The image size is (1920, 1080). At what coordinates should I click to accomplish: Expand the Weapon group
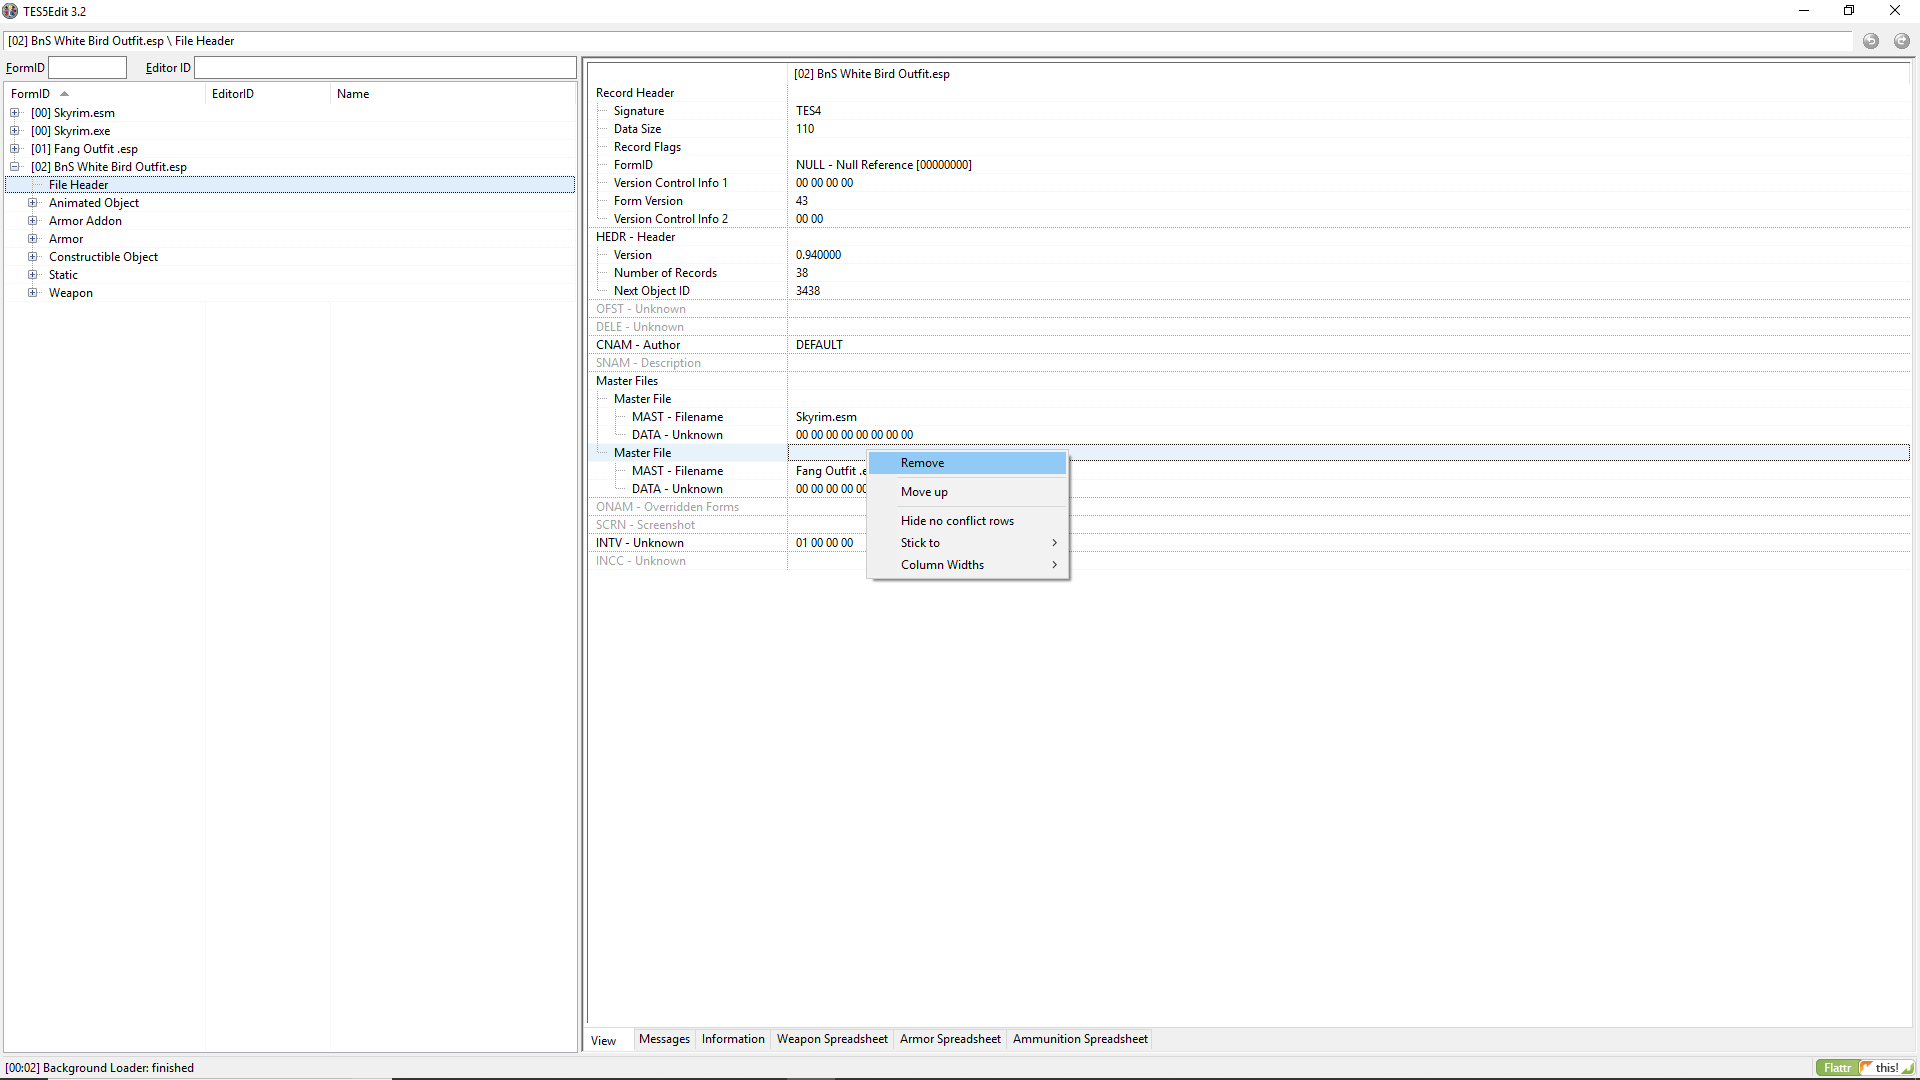pos(33,293)
